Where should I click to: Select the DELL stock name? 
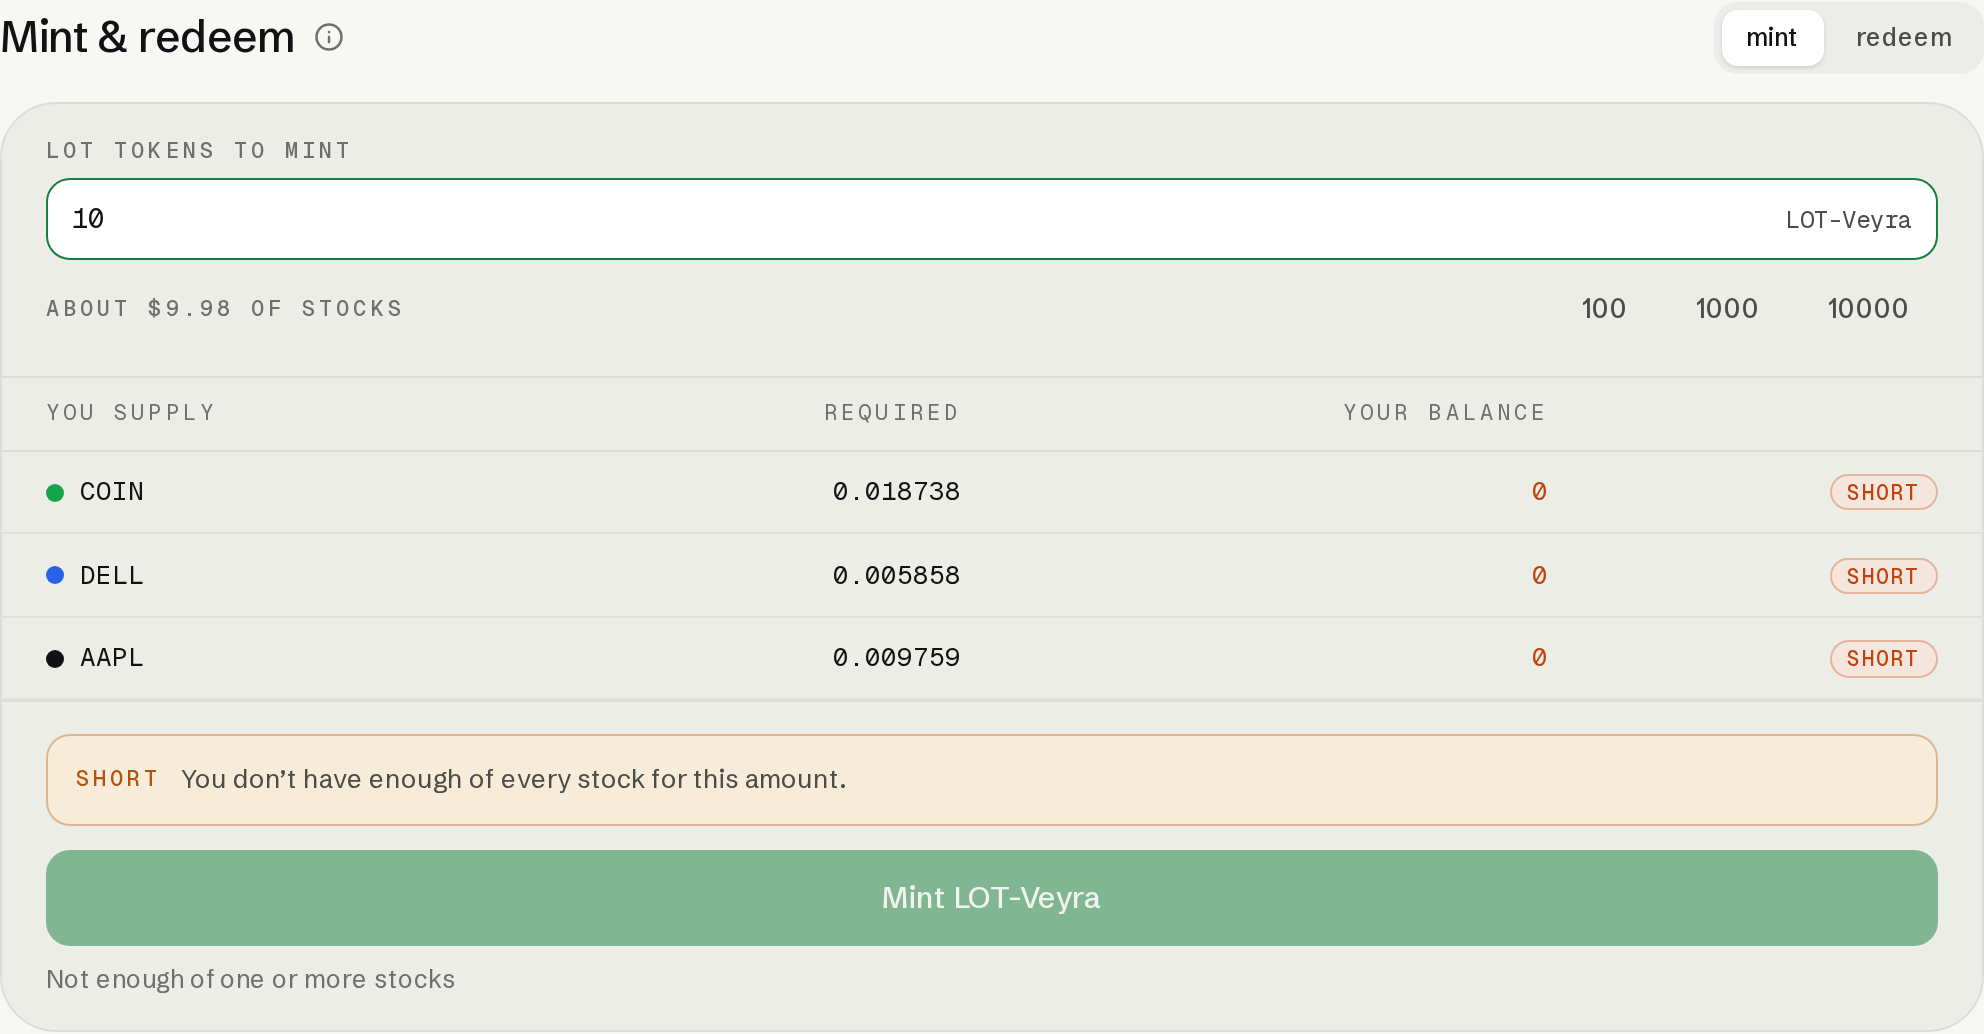coord(112,576)
